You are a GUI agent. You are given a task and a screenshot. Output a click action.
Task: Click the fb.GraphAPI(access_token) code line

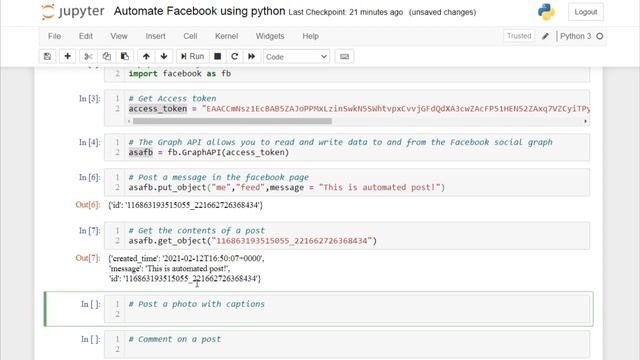pyautogui.click(x=209, y=152)
